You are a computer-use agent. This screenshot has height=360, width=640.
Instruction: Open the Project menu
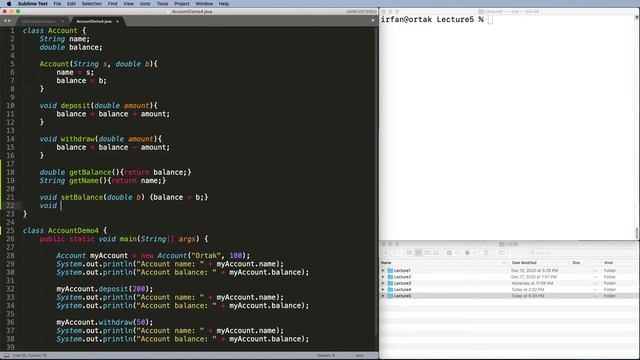pyautogui.click(x=182, y=4)
